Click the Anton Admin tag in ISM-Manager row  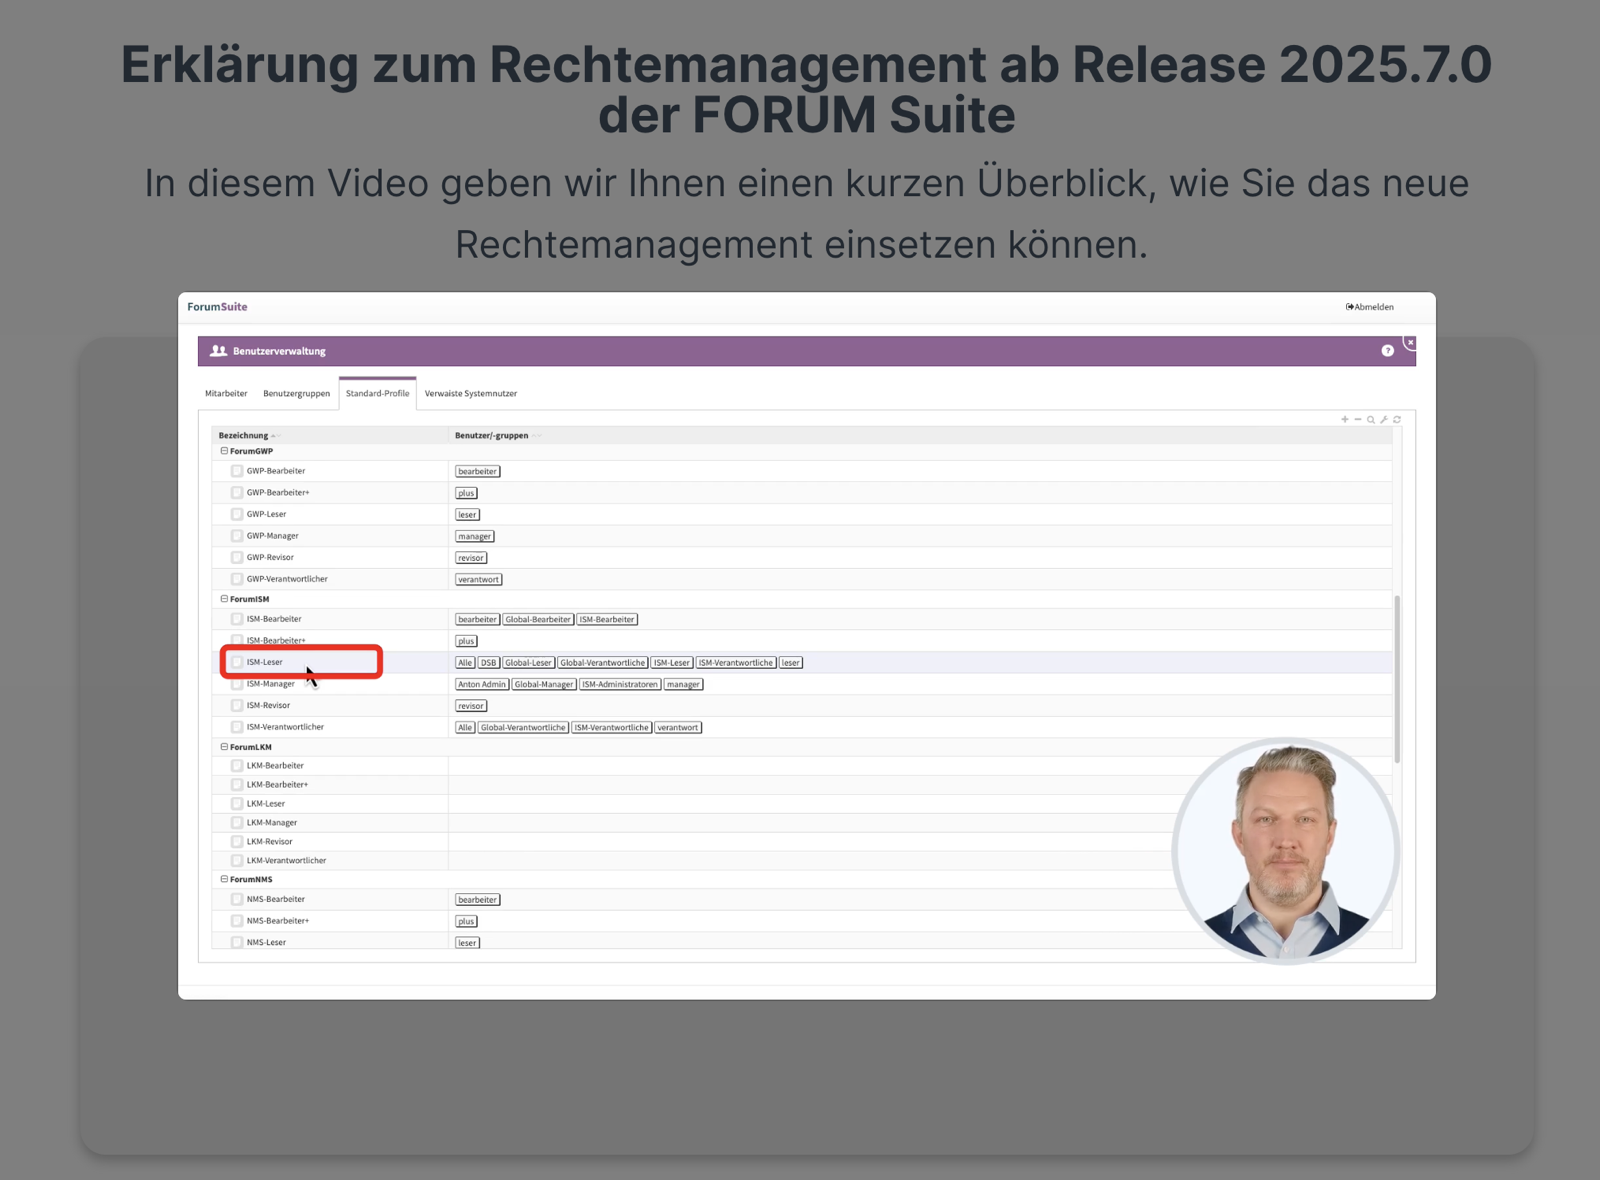pos(481,685)
